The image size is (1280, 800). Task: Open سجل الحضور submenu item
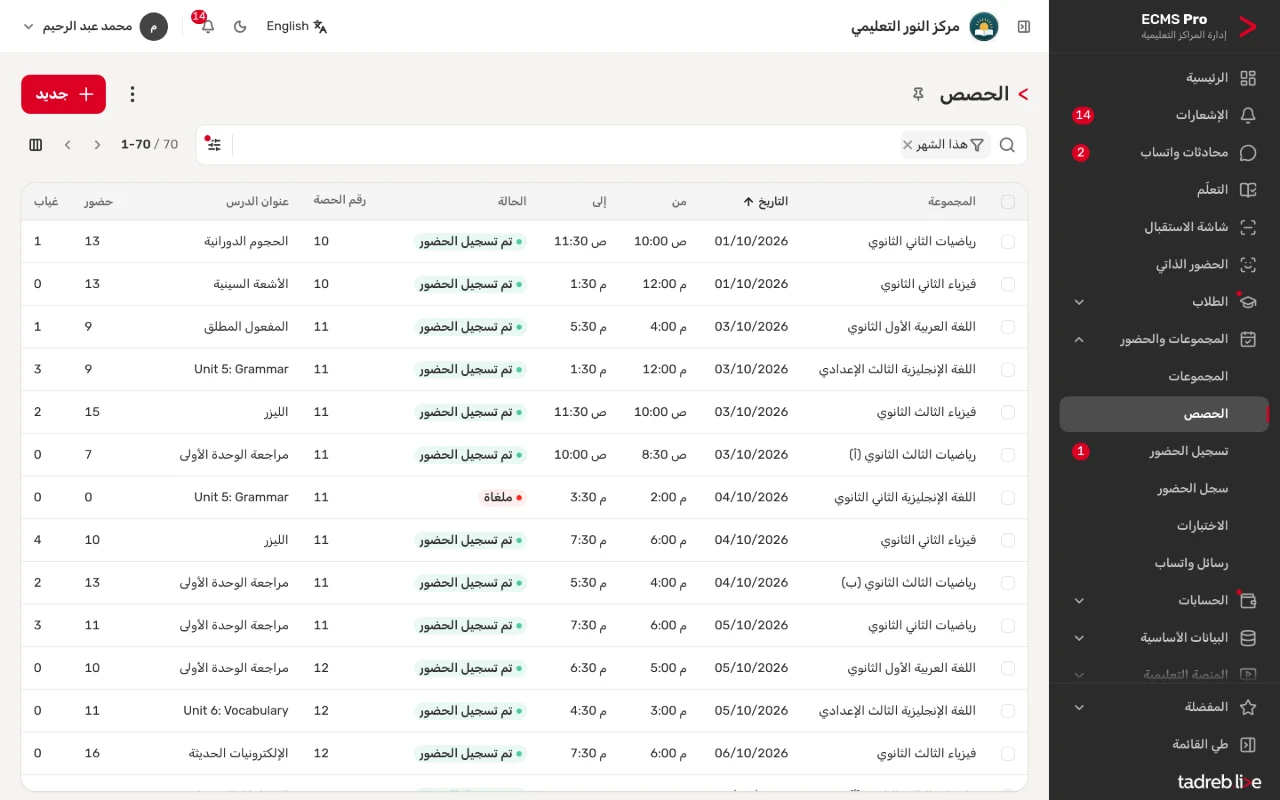[1164, 489]
